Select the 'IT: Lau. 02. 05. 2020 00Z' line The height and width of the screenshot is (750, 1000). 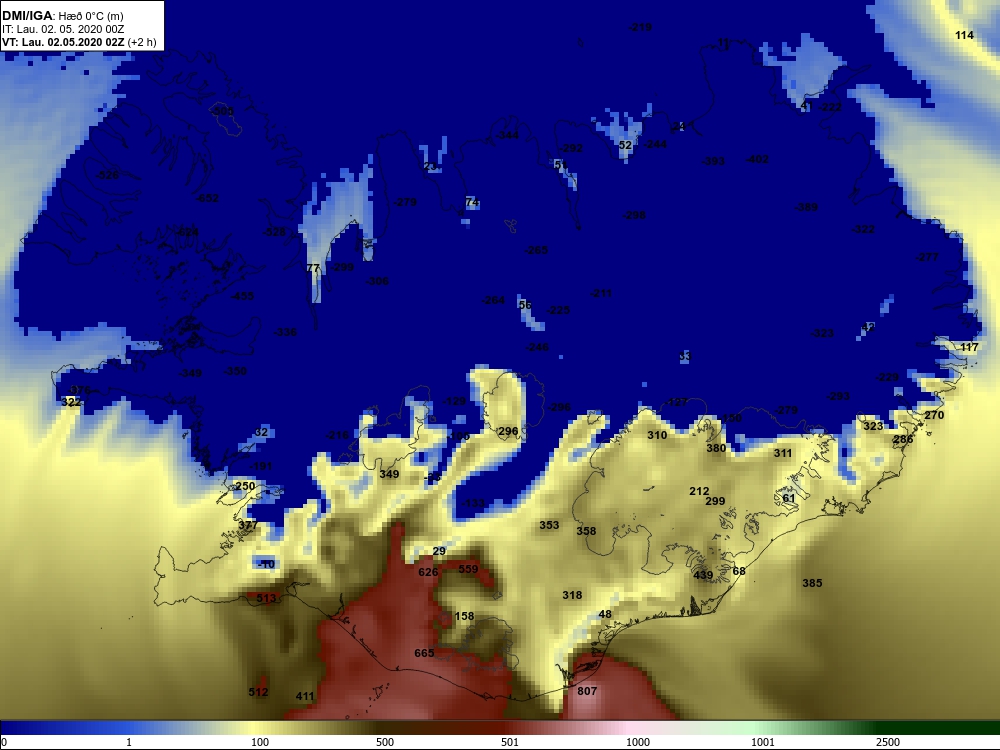tap(62, 29)
